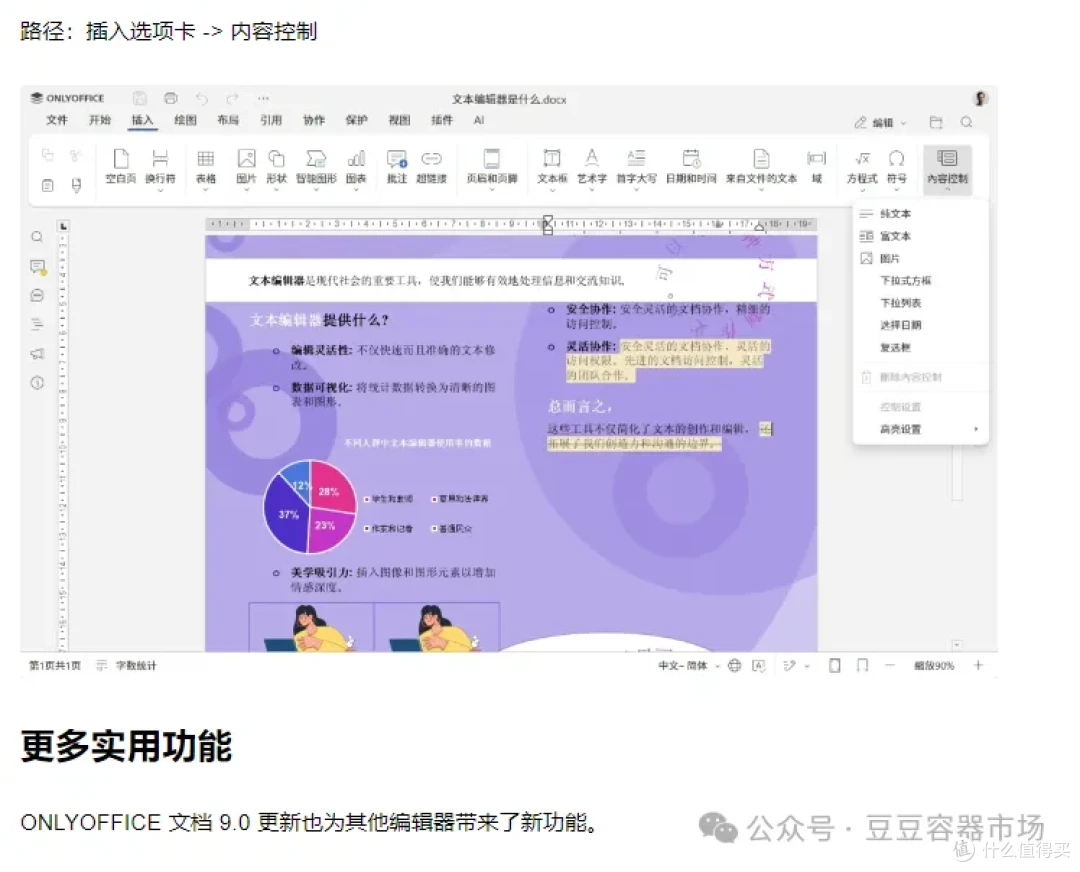
Task: Click the user avatar picture
Action: click(981, 98)
